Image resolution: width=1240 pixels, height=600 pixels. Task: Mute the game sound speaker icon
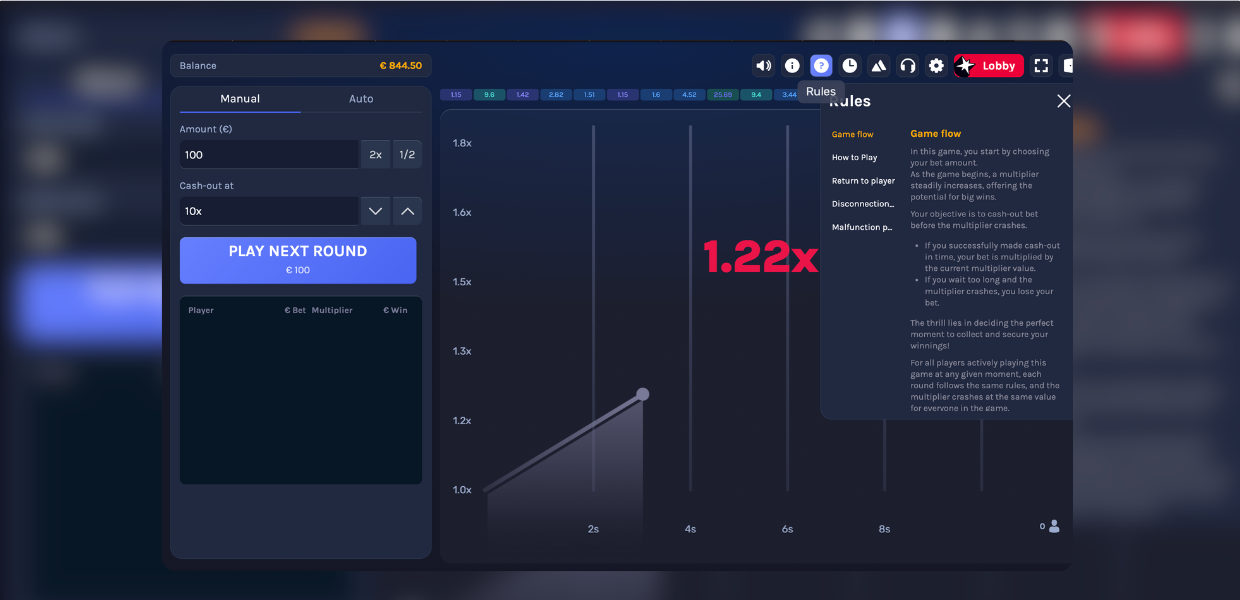click(x=763, y=66)
